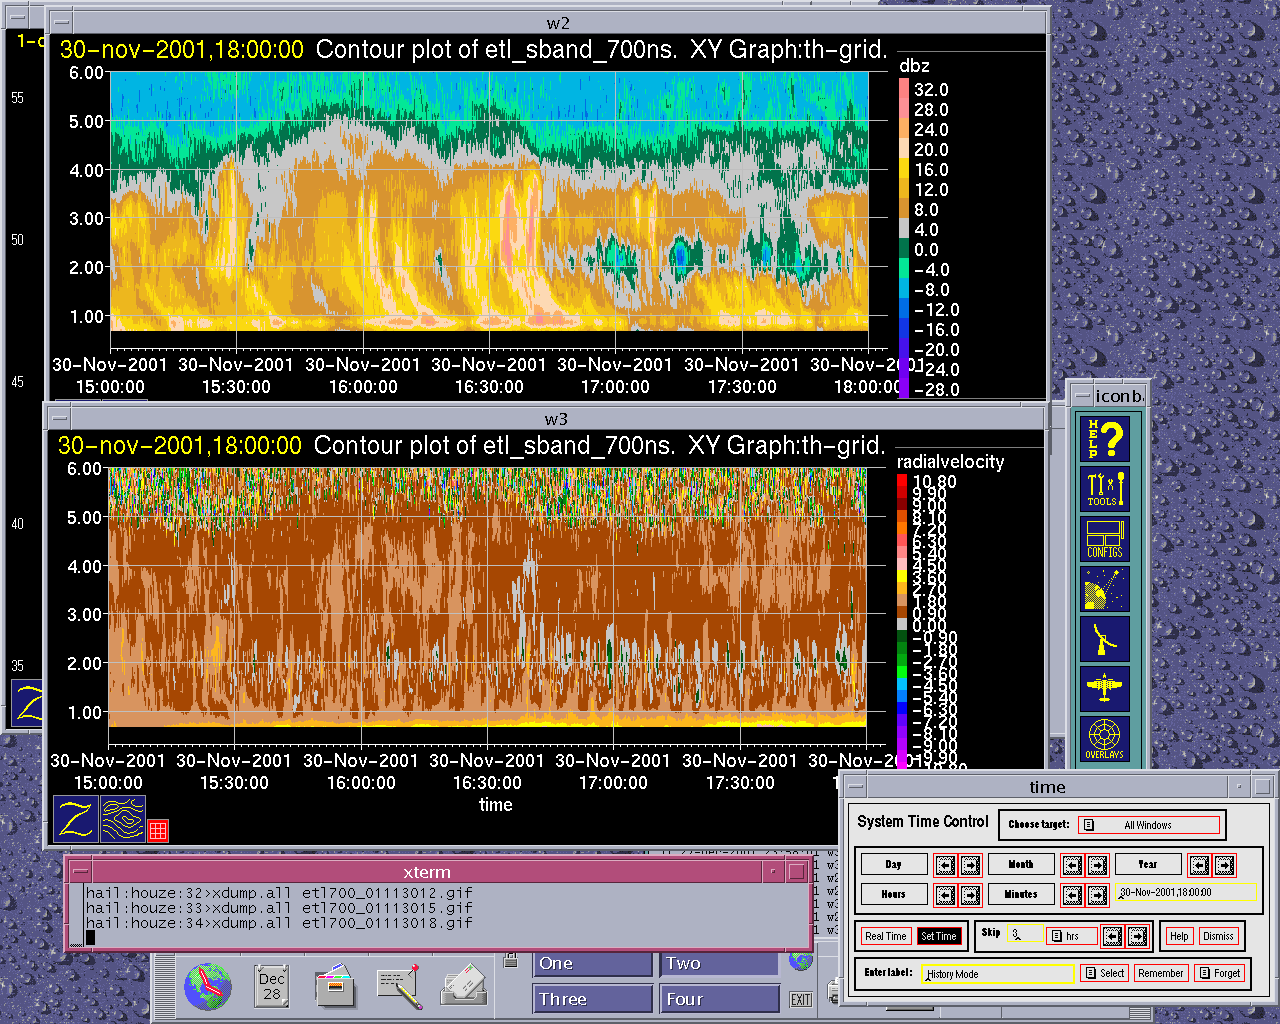Open the All Windows target dropdown
1280x1024 pixels.
1148,825
